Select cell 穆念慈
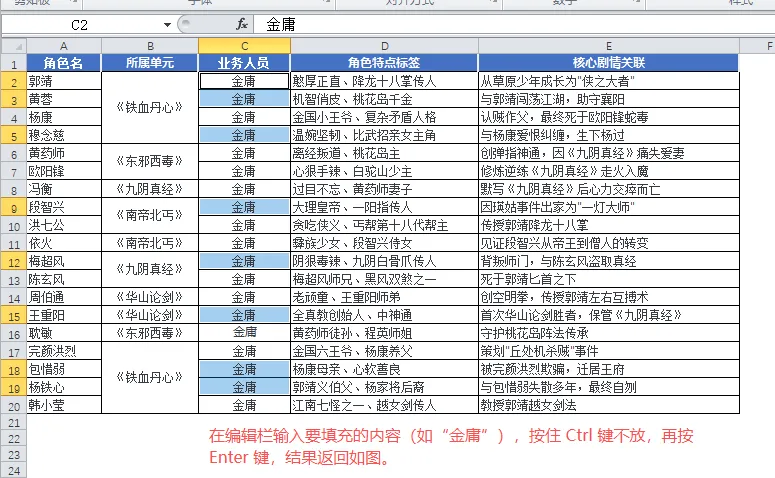The height and width of the screenshot is (478, 775). (64, 135)
